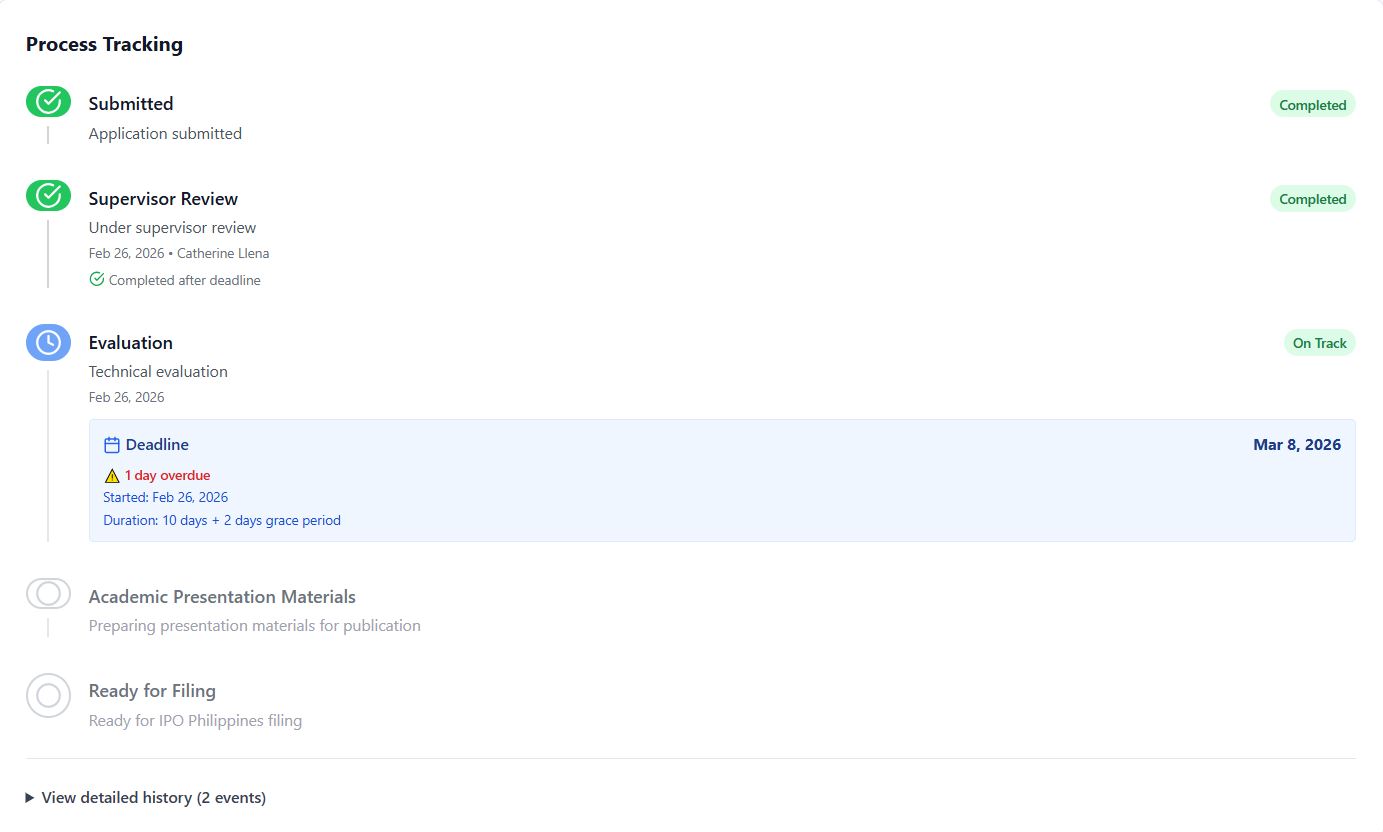The image size is (1383, 832).
Task: Click the 1 day overdue warning text
Action: pos(167,476)
